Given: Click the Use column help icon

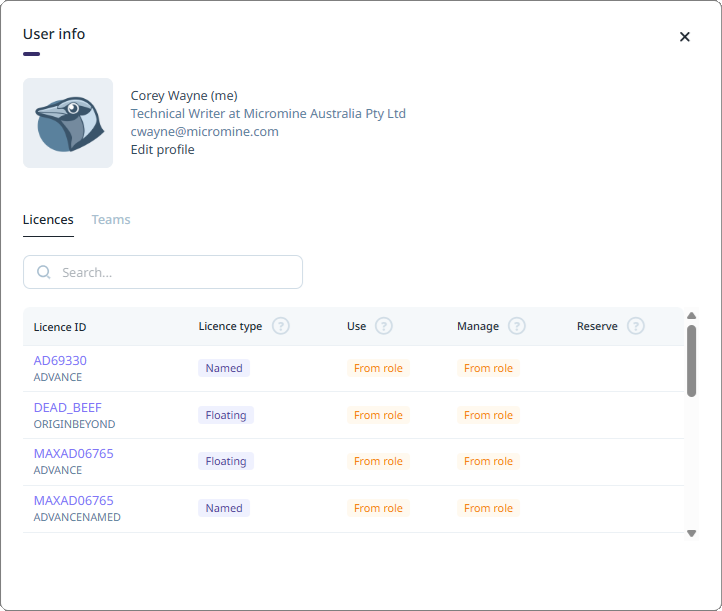Looking at the screenshot, I should (x=384, y=326).
